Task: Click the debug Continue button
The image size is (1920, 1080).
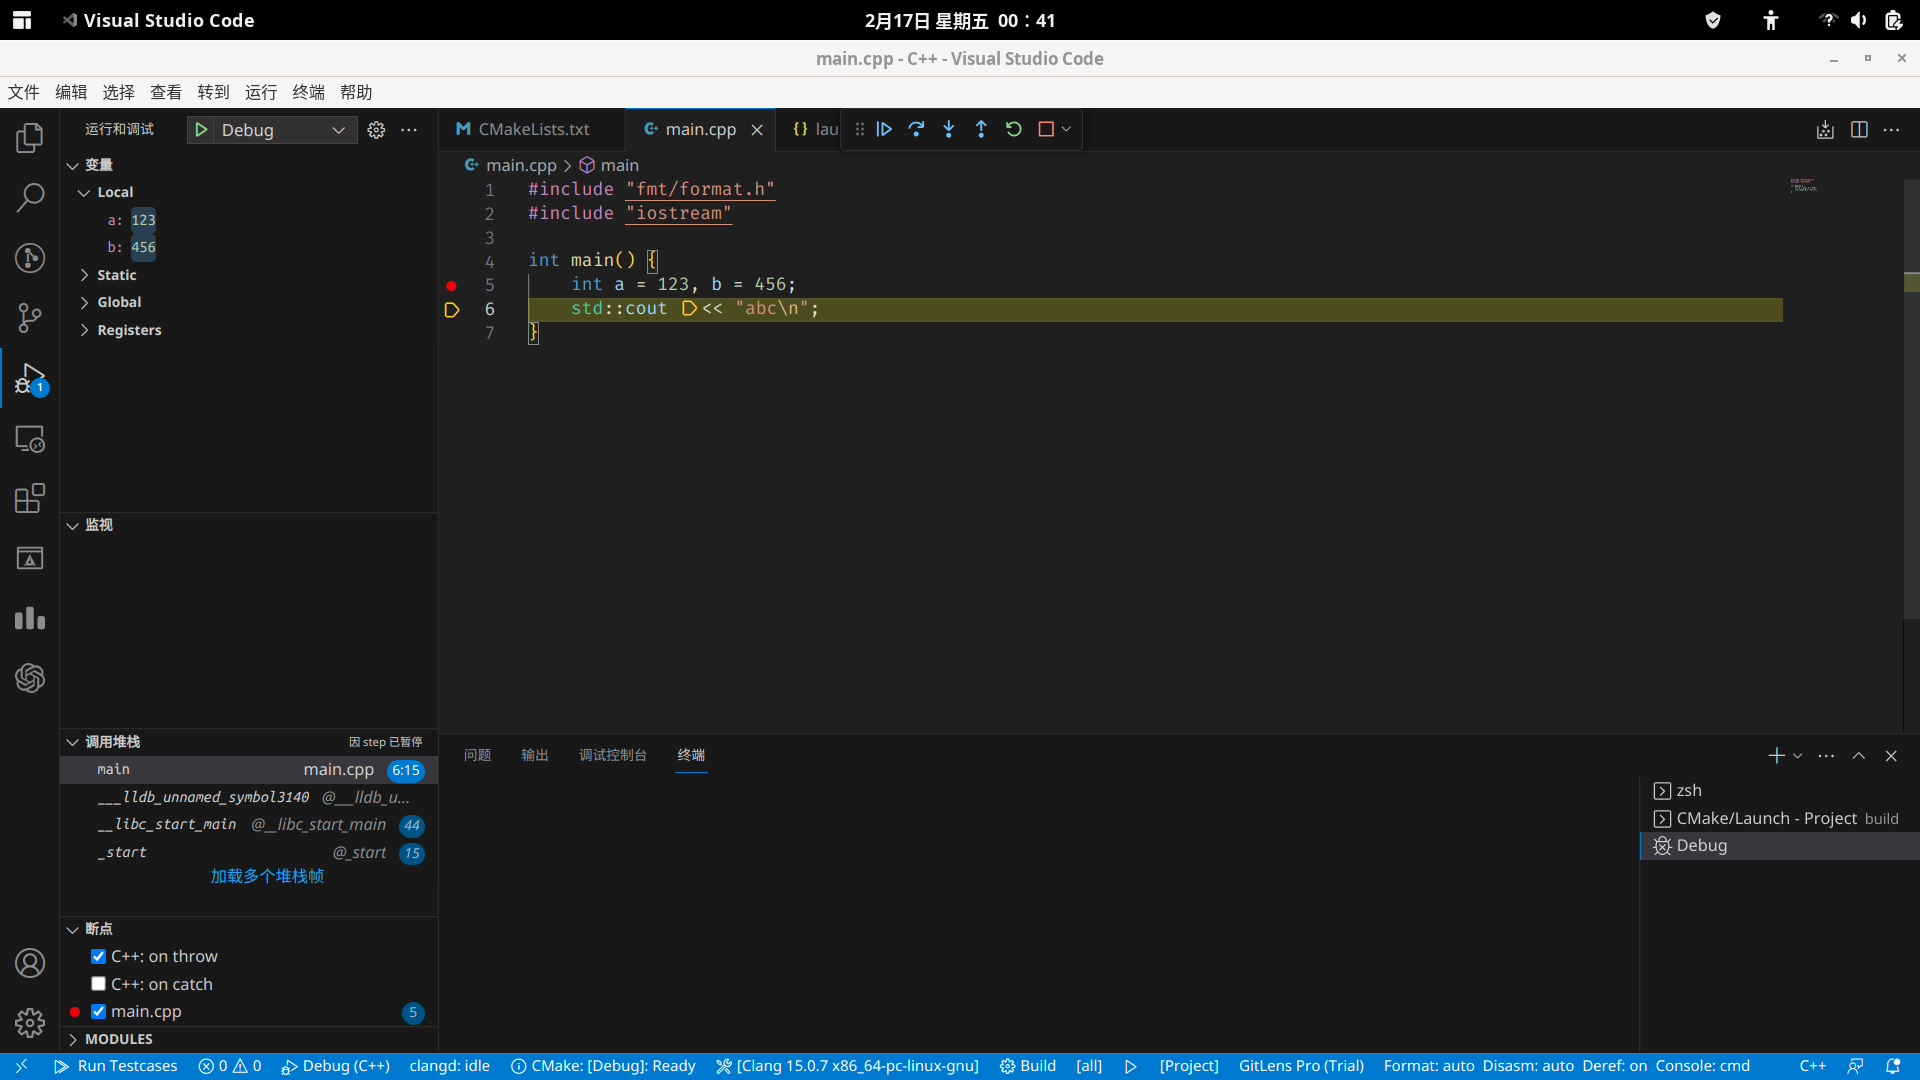Action: (884, 129)
